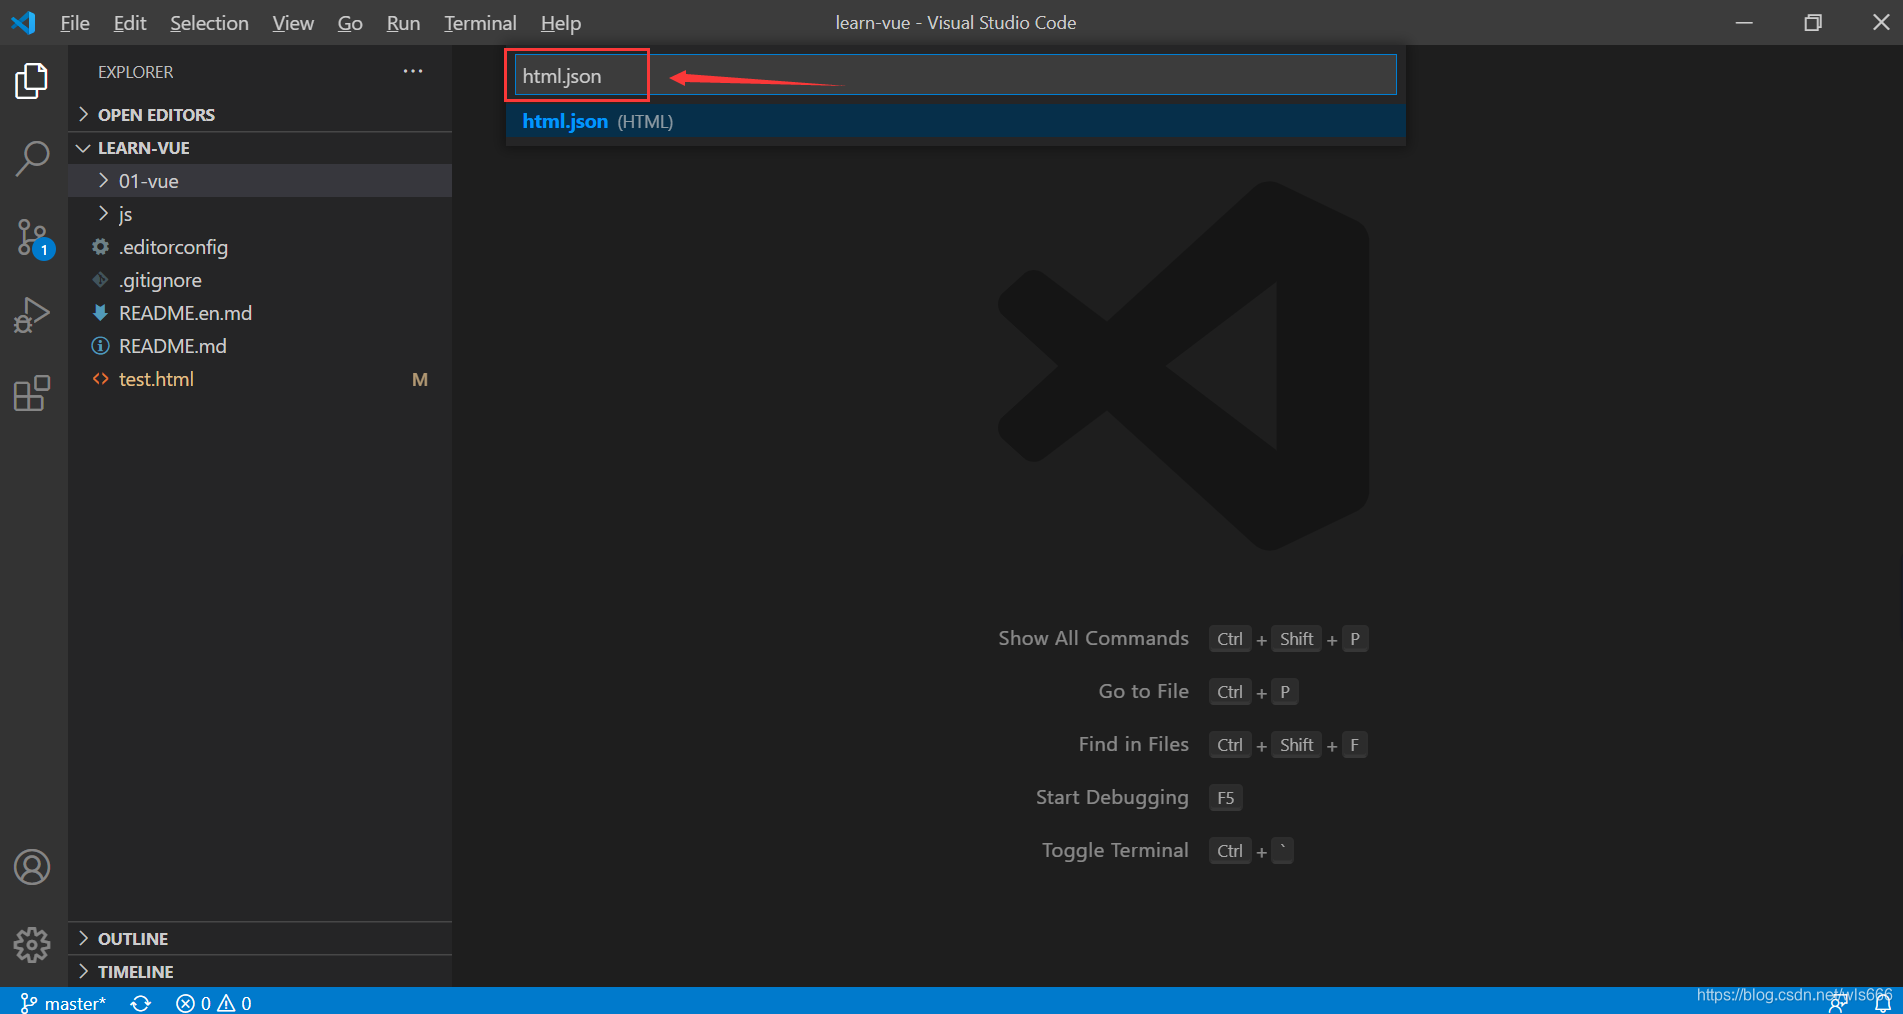Click Find in Files hint text
Image resolution: width=1903 pixels, height=1014 pixels.
(x=1133, y=744)
